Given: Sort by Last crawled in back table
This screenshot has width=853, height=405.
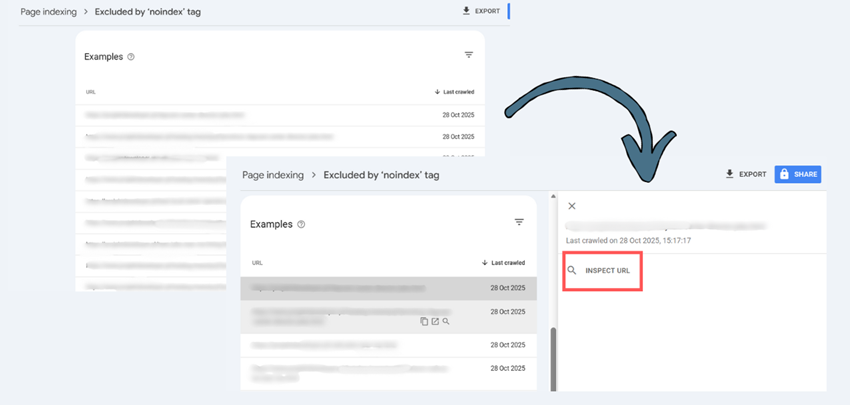Looking at the screenshot, I should pyautogui.click(x=454, y=92).
